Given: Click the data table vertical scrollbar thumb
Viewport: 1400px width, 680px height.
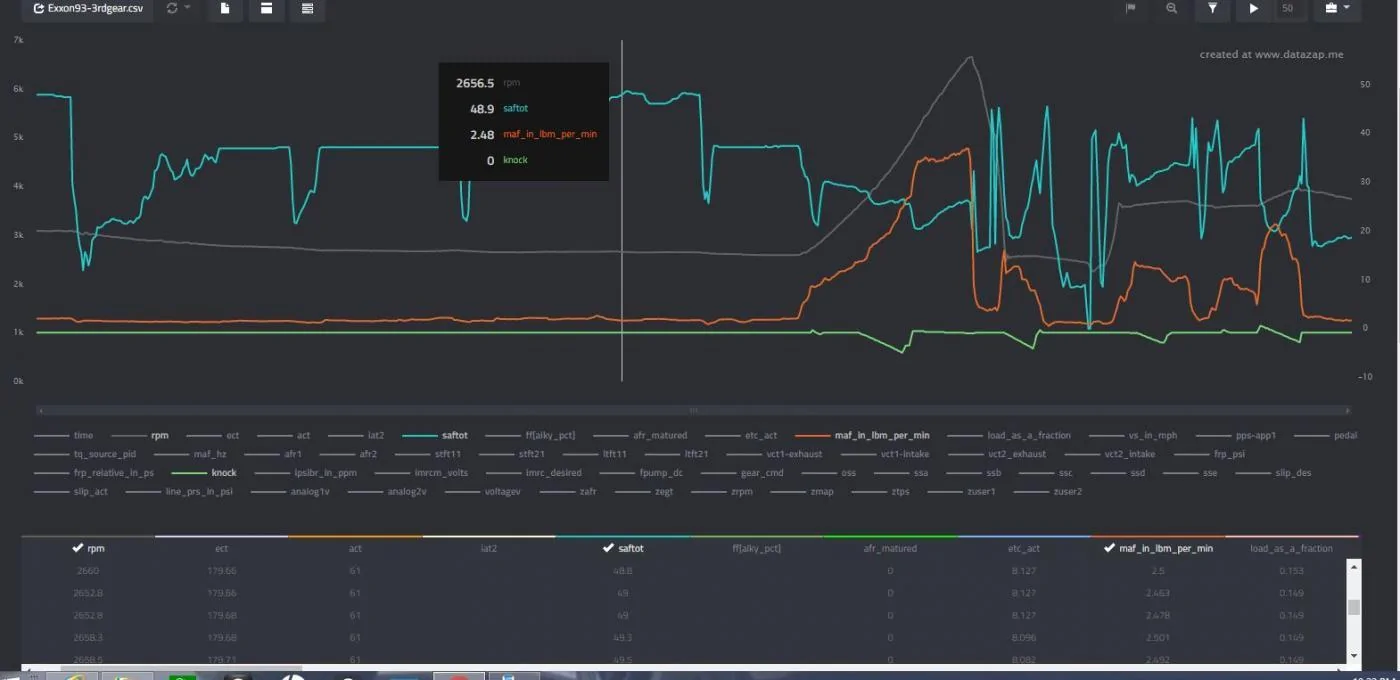Looking at the screenshot, I should coord(1354,607).
